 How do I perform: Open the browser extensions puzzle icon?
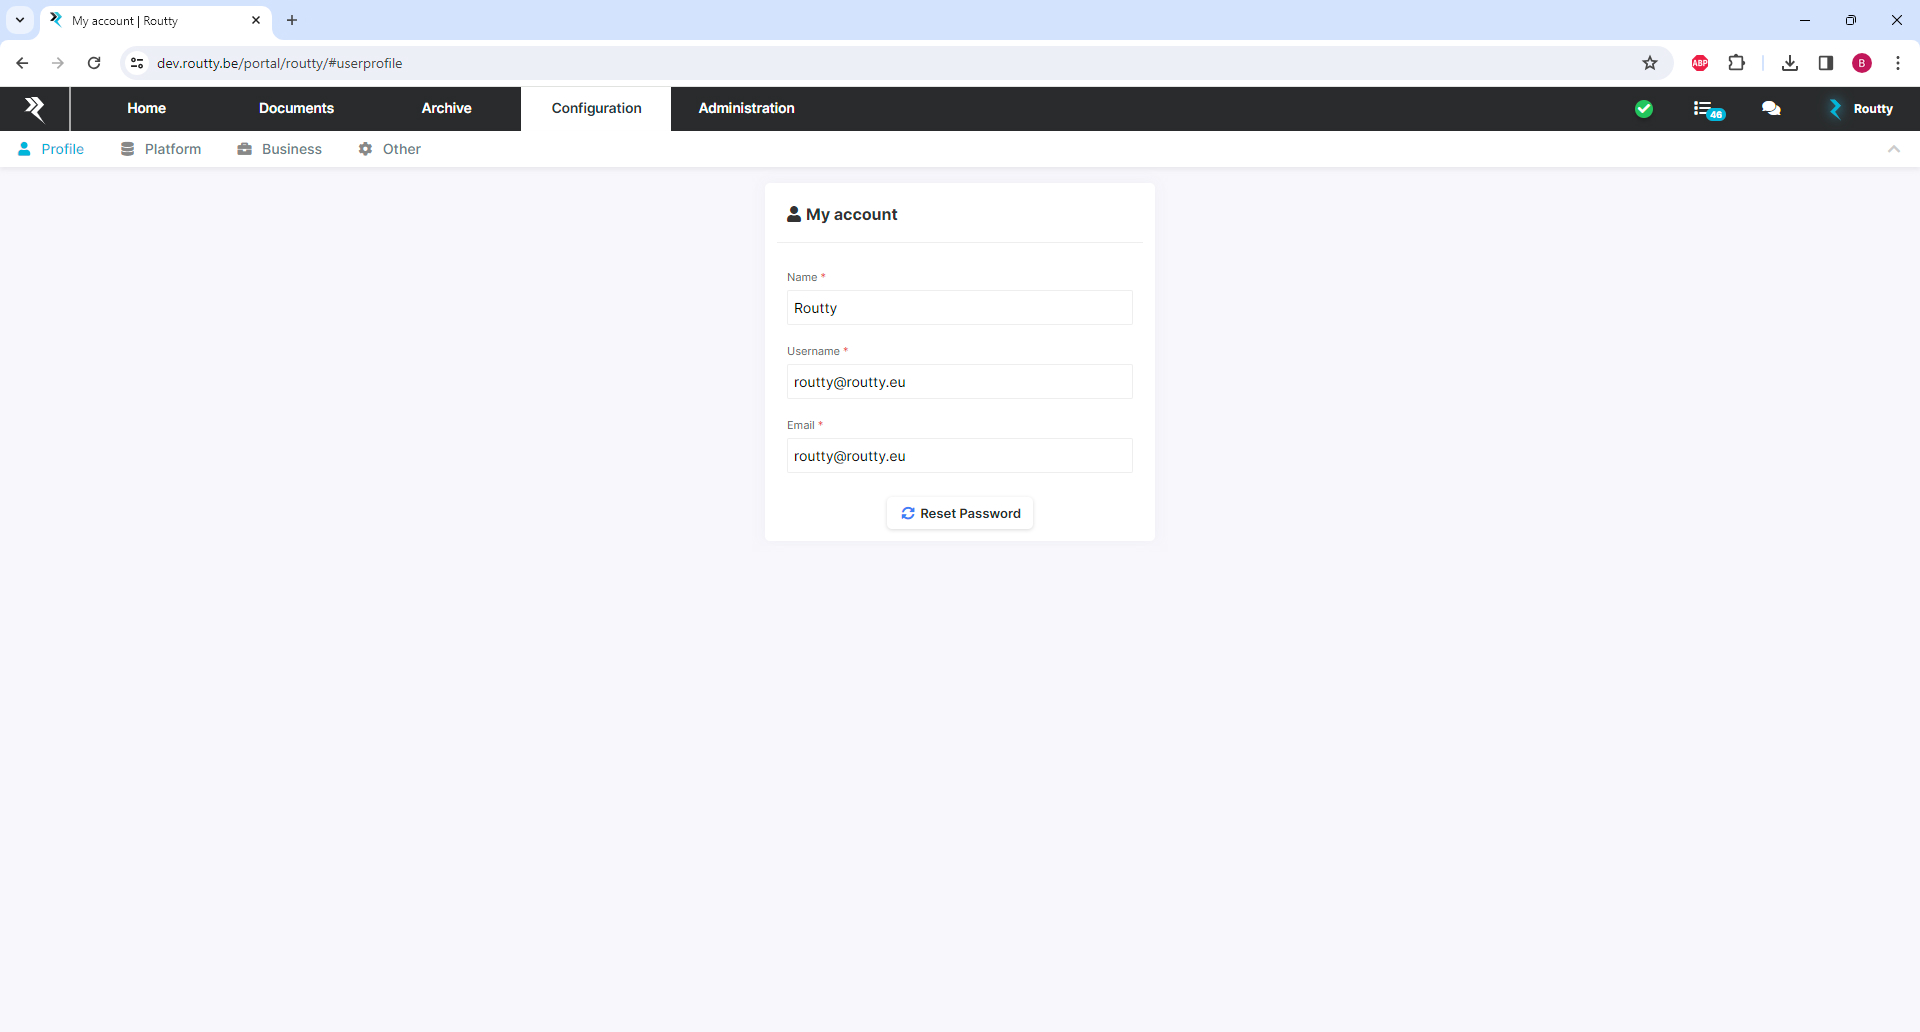point(1737,63)
